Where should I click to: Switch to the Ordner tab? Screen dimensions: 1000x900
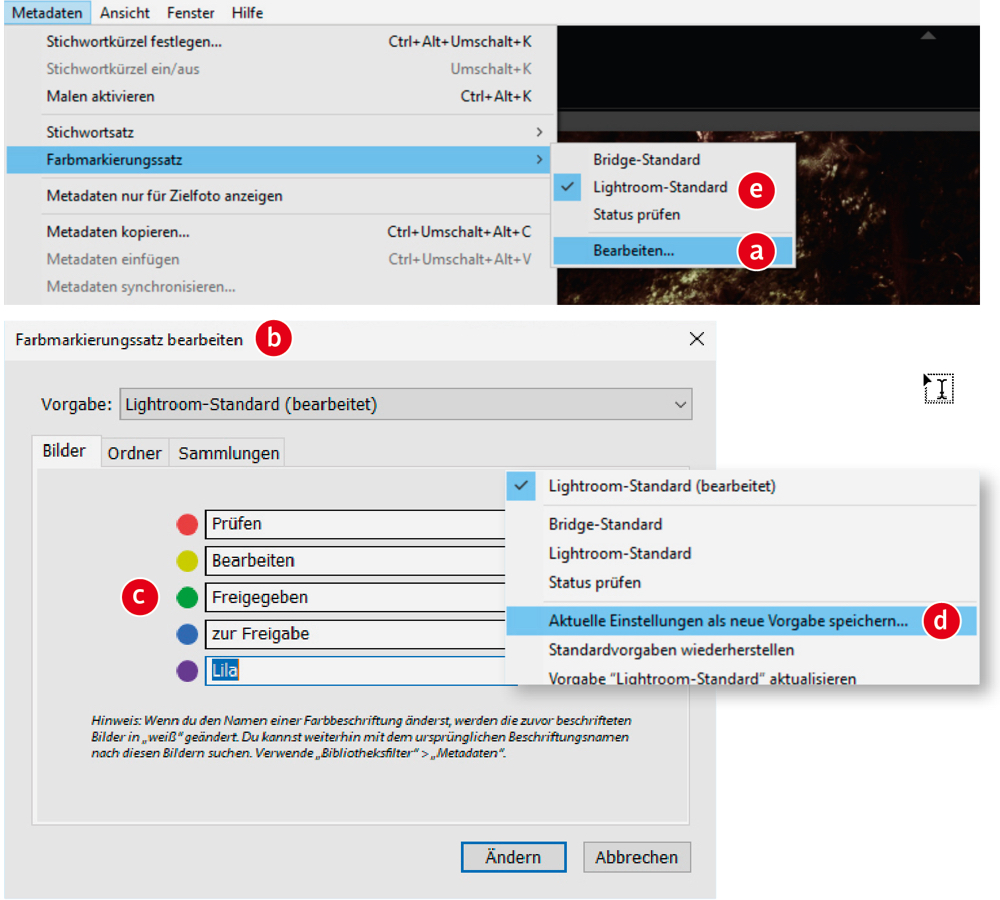pos(135,453)
